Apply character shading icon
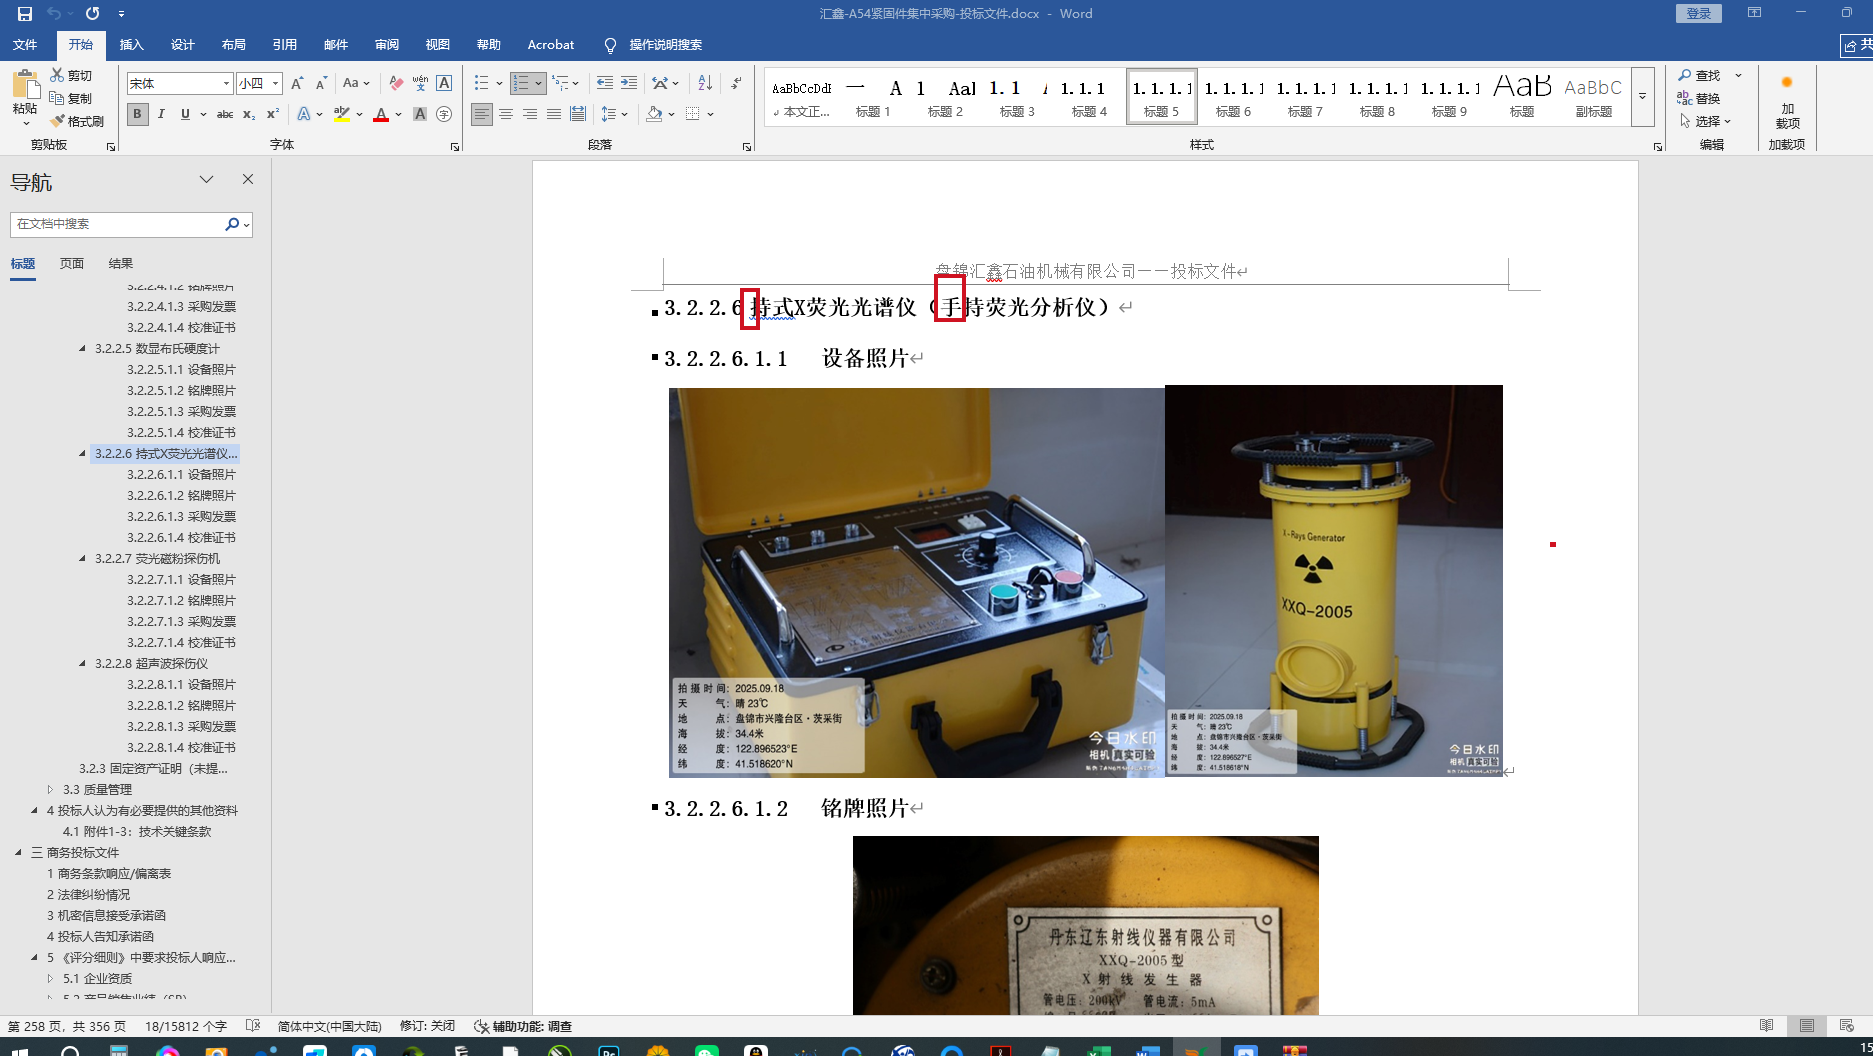The image size is (1873, 1056). 420,114
